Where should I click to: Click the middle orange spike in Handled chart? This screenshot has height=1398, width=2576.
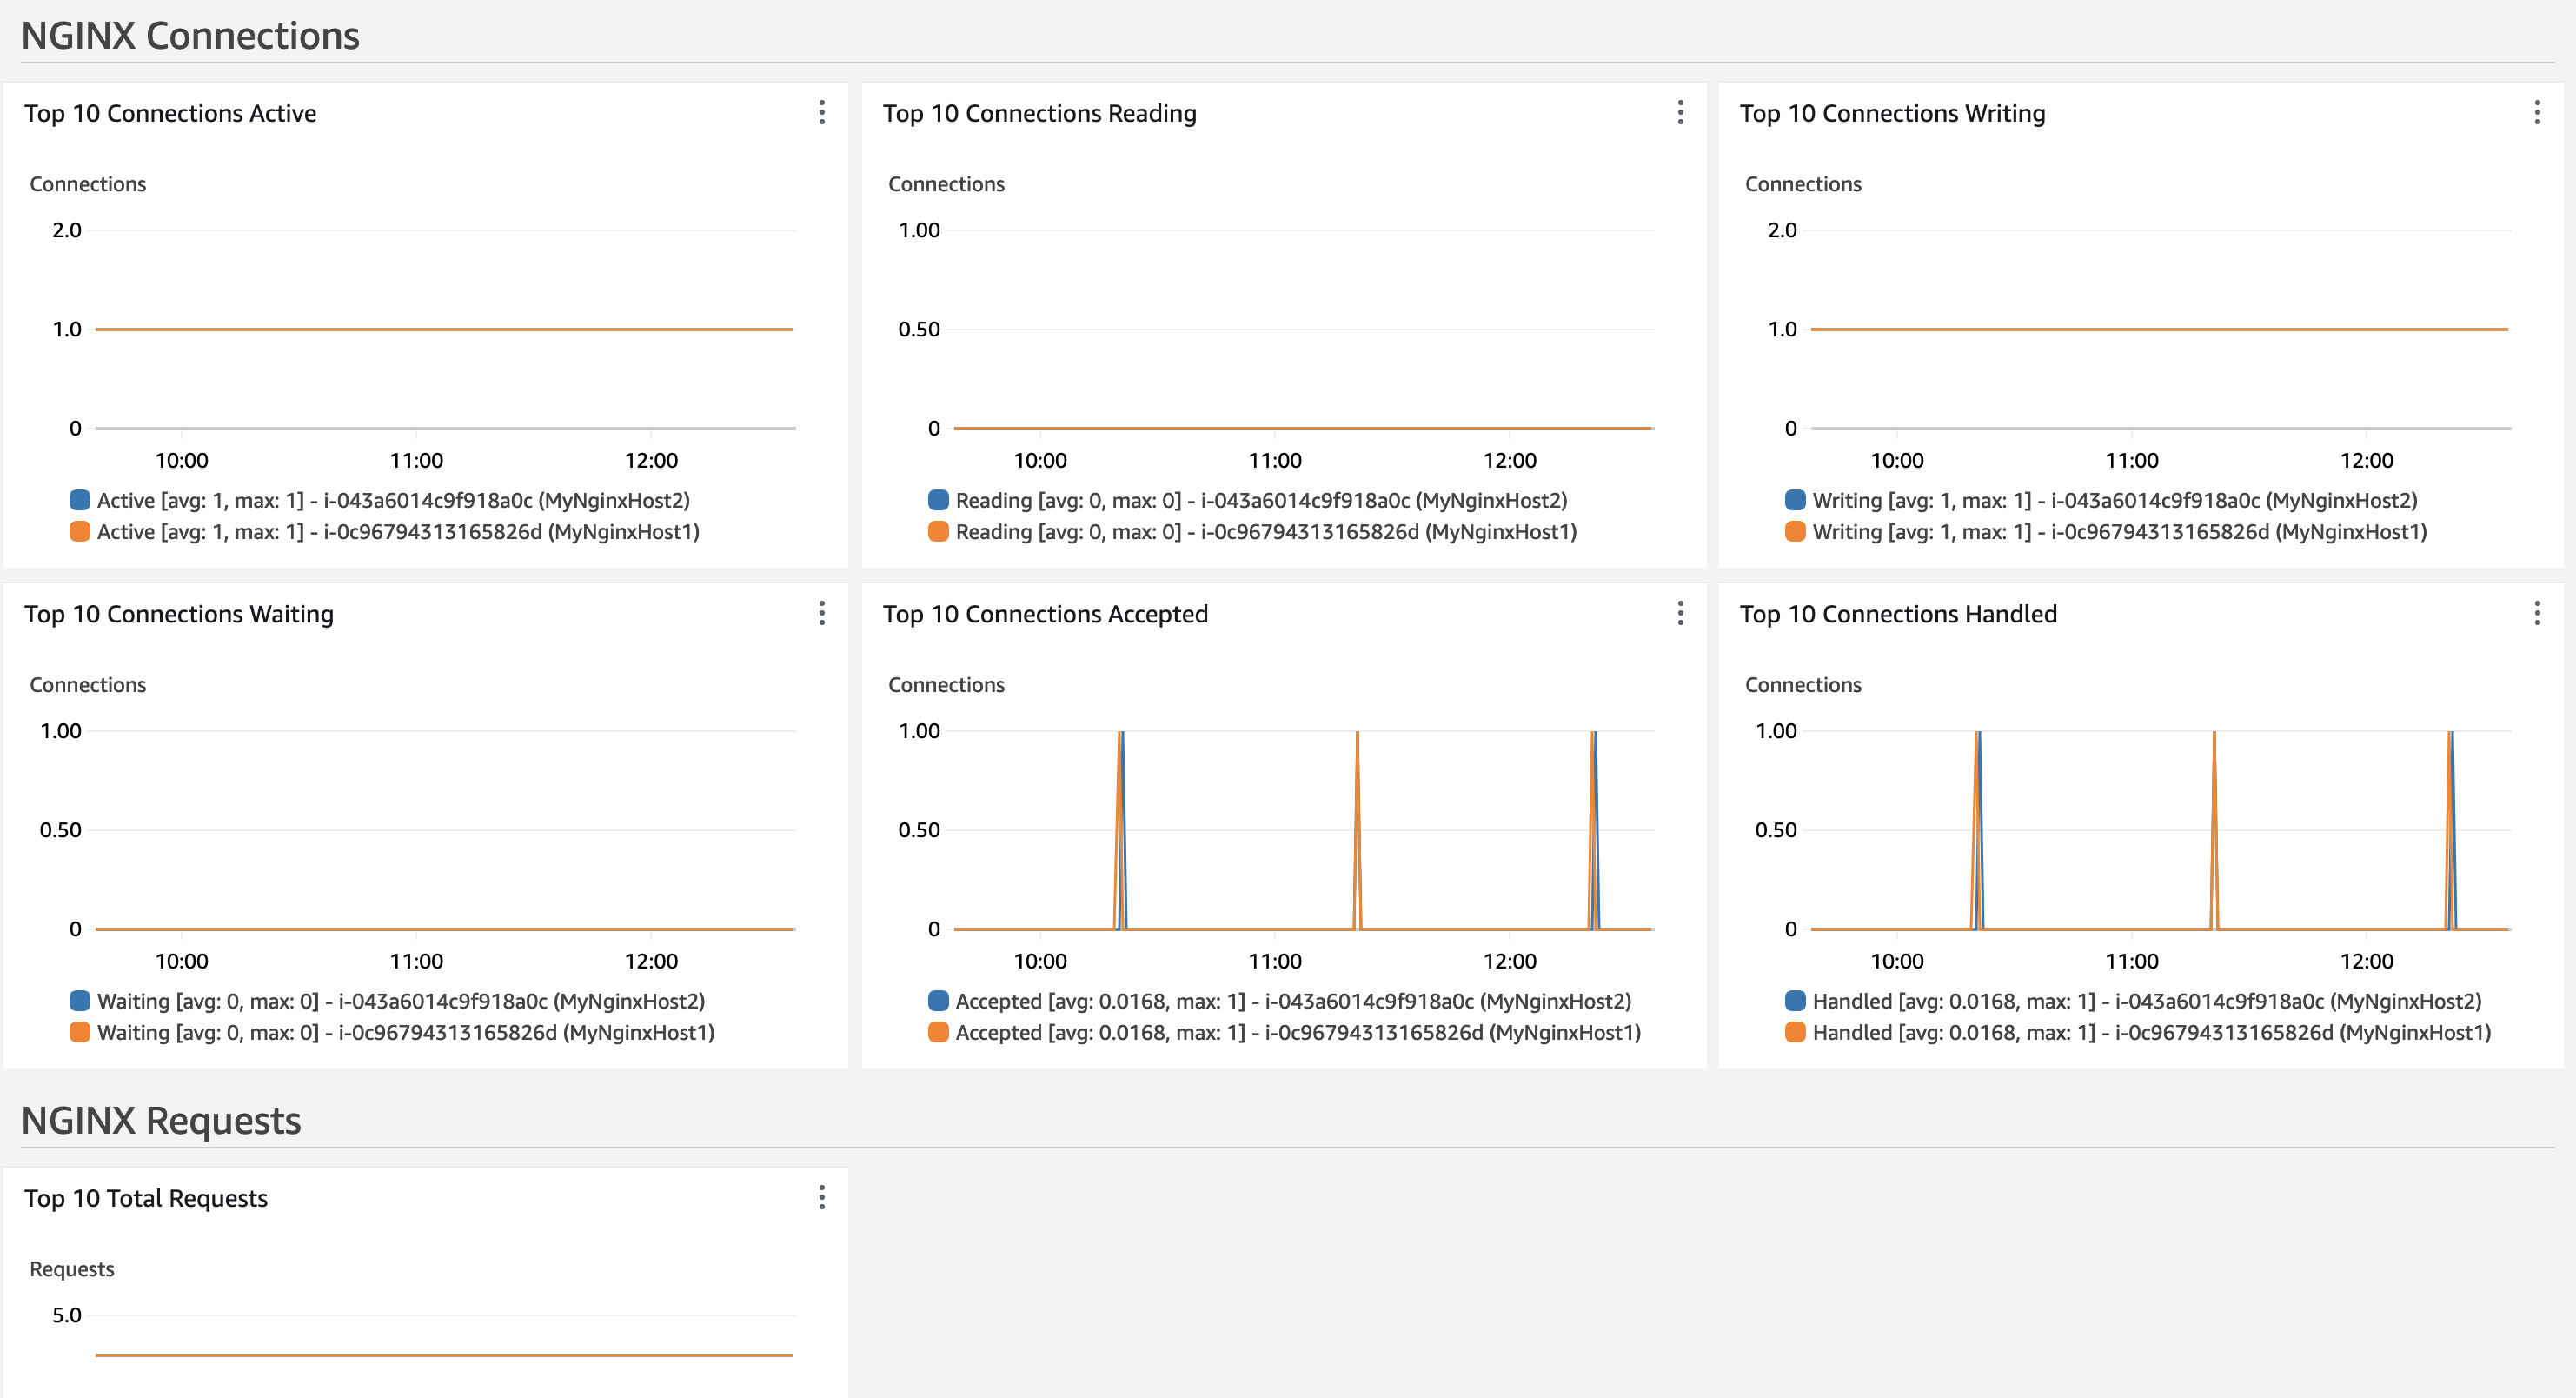click(2214, 830)
